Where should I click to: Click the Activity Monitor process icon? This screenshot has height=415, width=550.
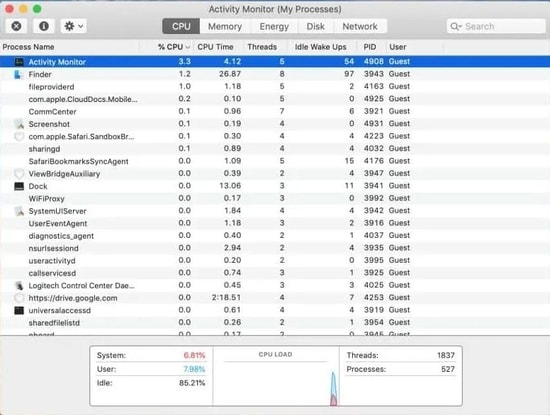click(19, 62)
